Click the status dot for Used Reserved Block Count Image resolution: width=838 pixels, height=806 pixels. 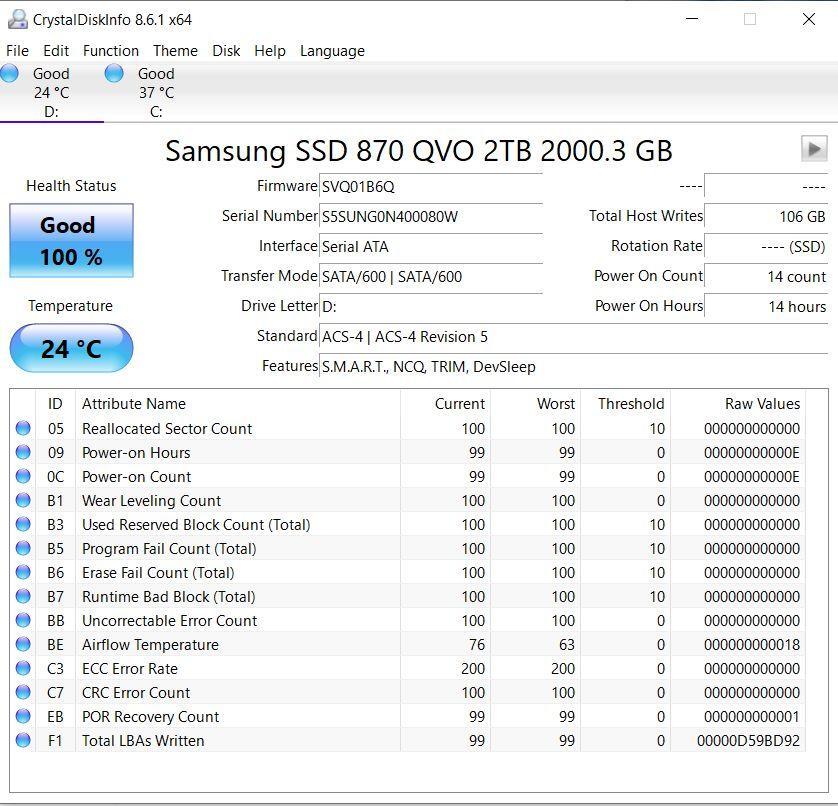click(23, 524)
